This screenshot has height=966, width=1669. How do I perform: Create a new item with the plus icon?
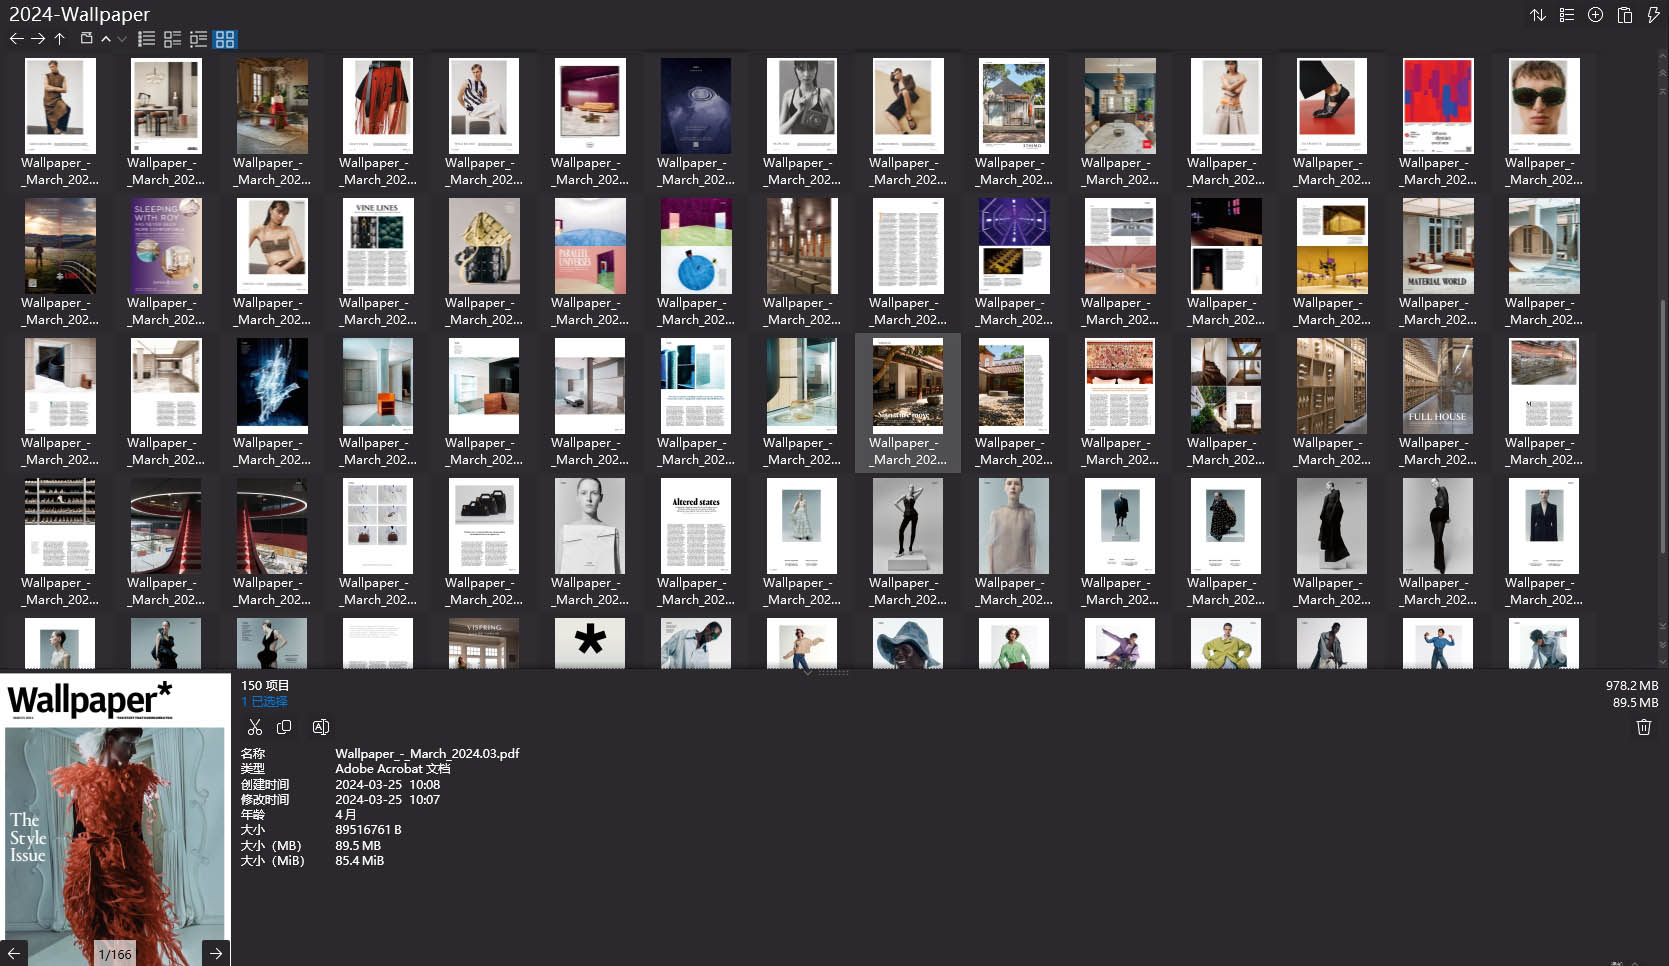point(1594,15)
